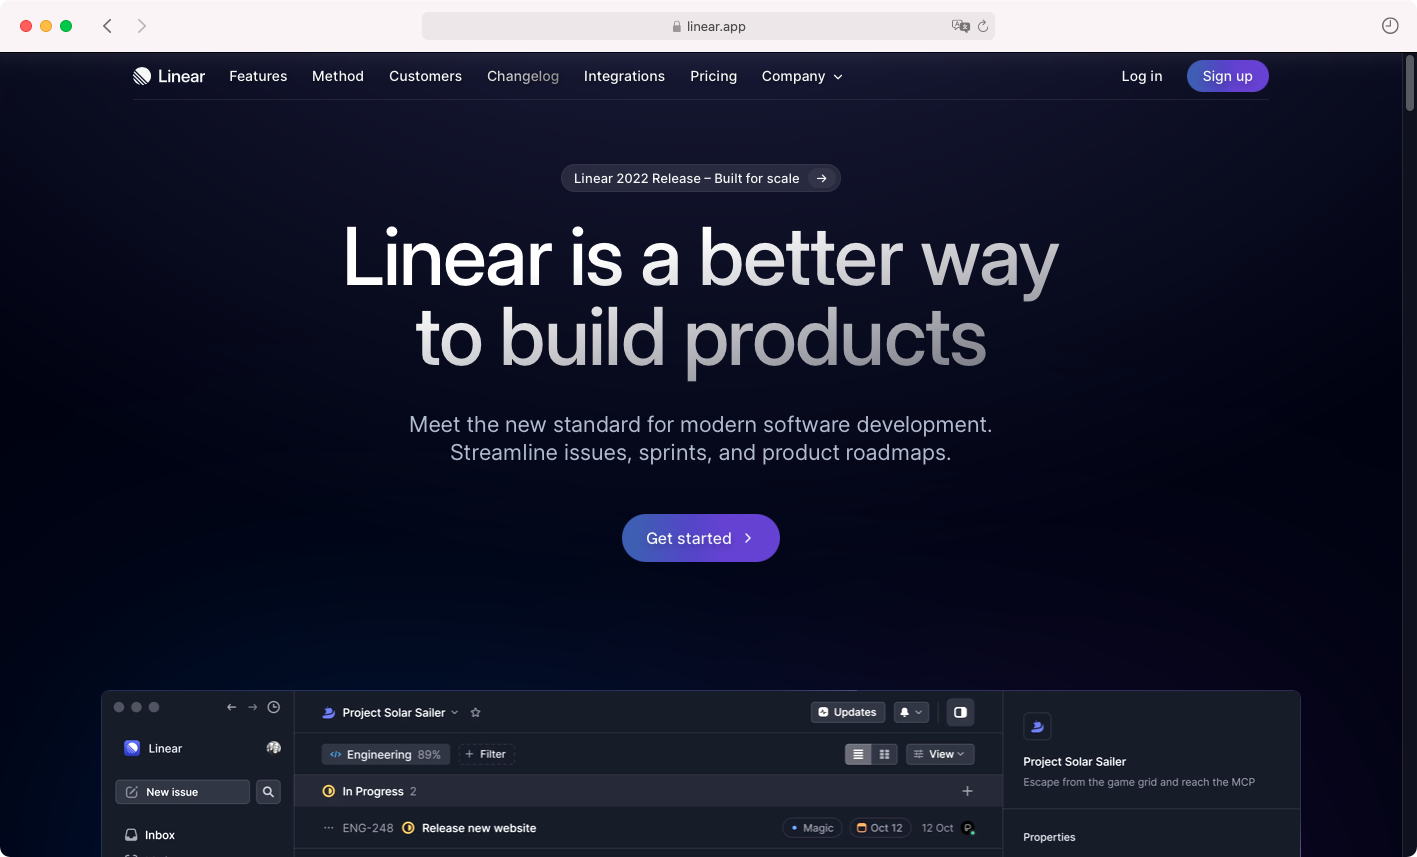
Task: Star the Project Solar Sailer project
Action: [x=475, y=713]
